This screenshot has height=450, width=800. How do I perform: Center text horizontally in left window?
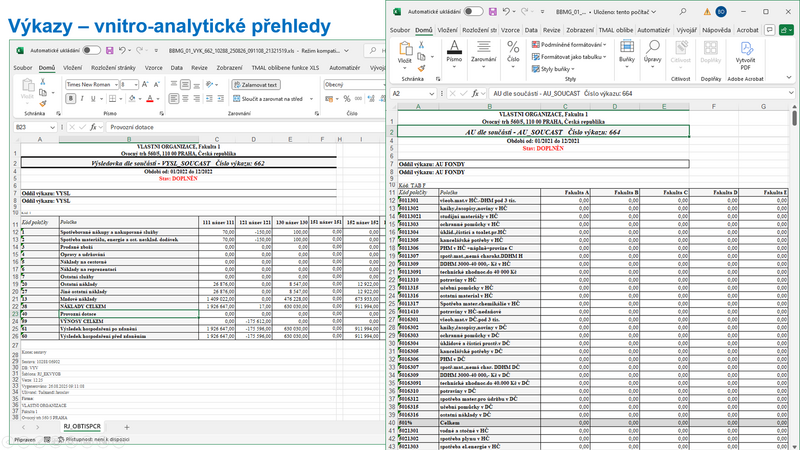pos(185,98)
